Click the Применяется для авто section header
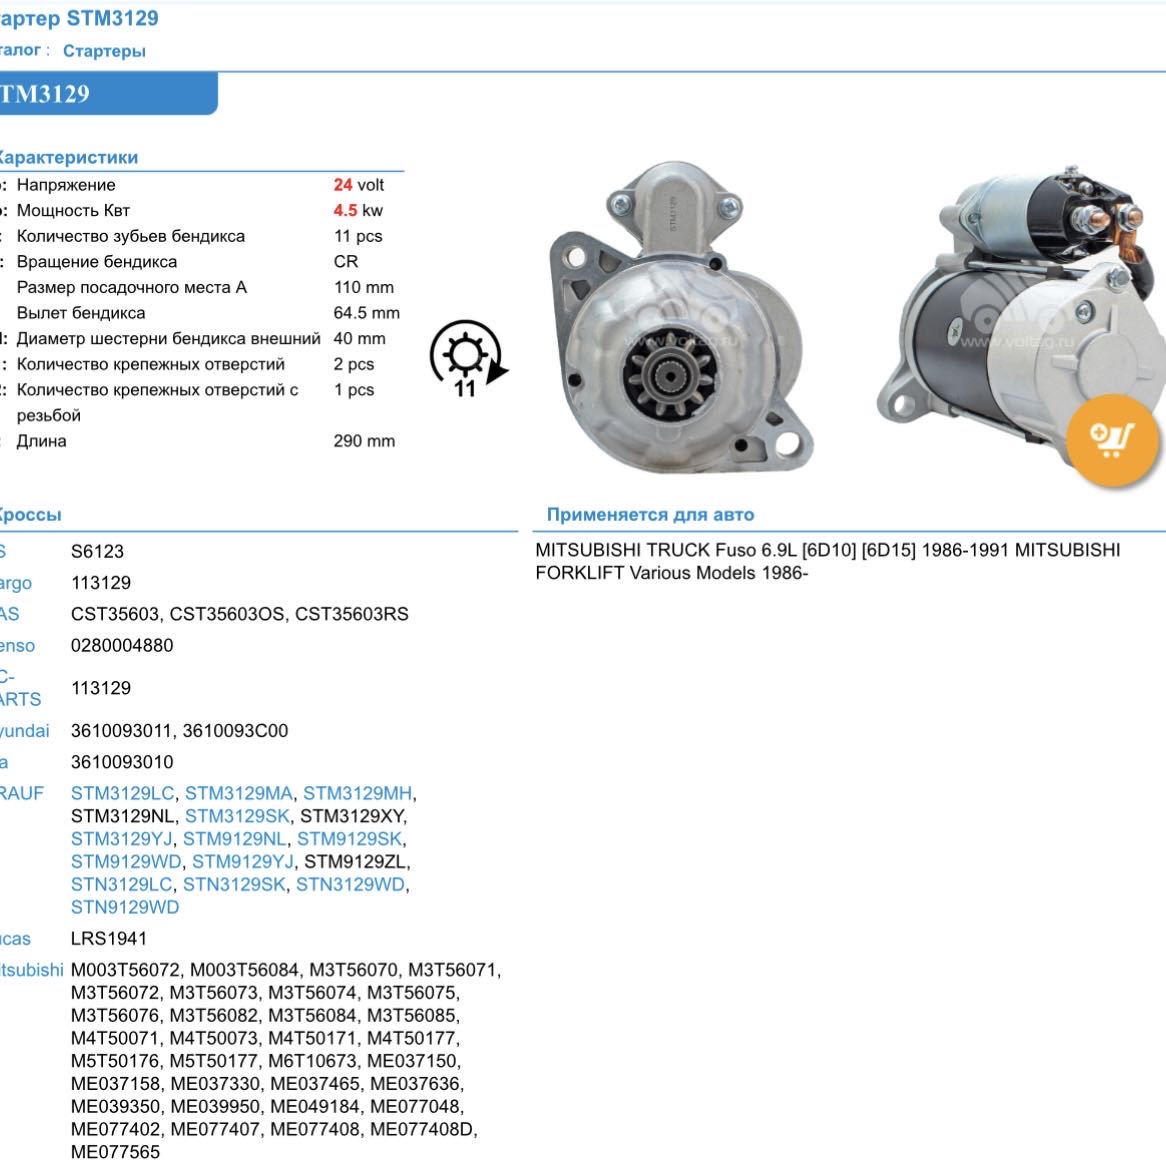This screenshot has height=1166, width=1166. pos(648,515)
